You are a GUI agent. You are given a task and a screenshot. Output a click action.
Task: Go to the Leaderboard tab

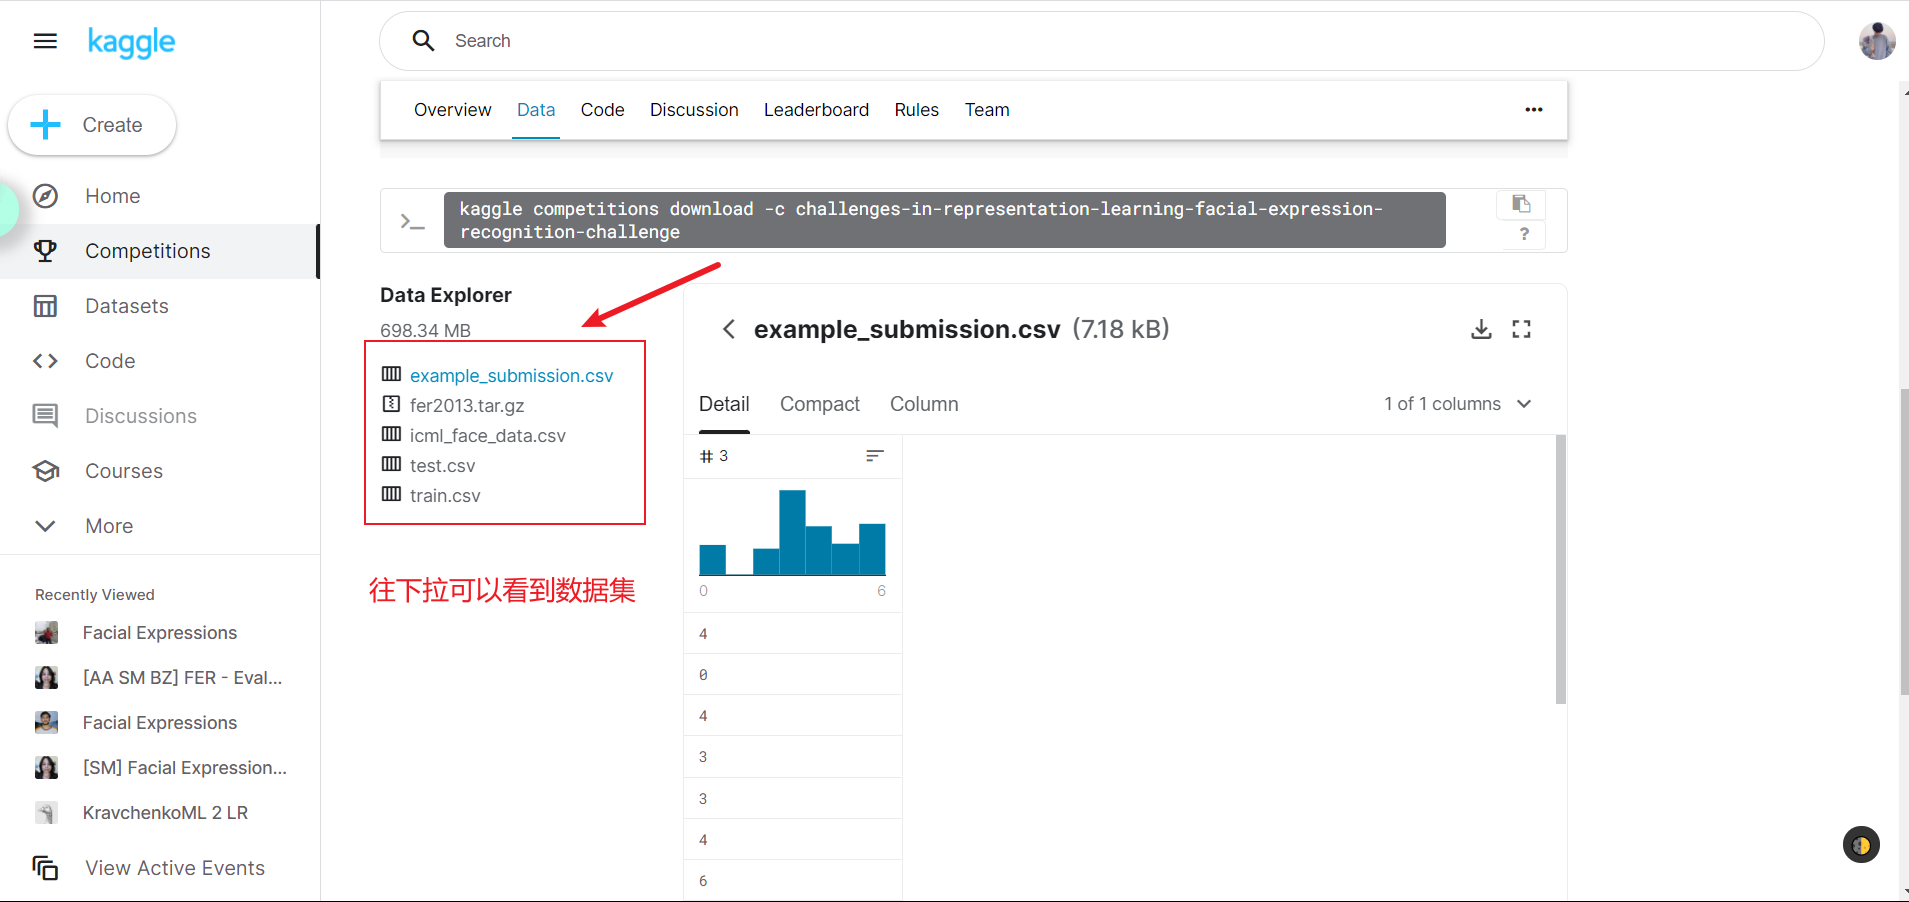pyautogui.click(x=816, y=110)
